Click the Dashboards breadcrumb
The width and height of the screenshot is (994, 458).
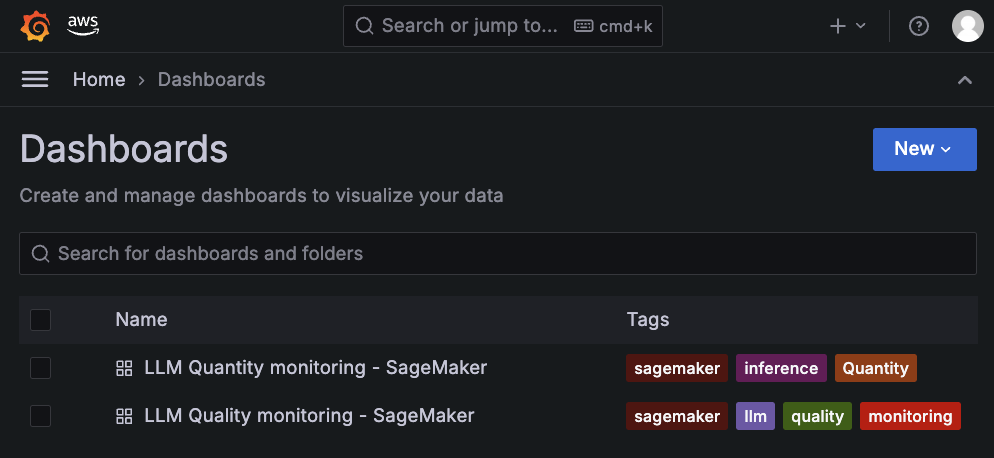(211, 79)
